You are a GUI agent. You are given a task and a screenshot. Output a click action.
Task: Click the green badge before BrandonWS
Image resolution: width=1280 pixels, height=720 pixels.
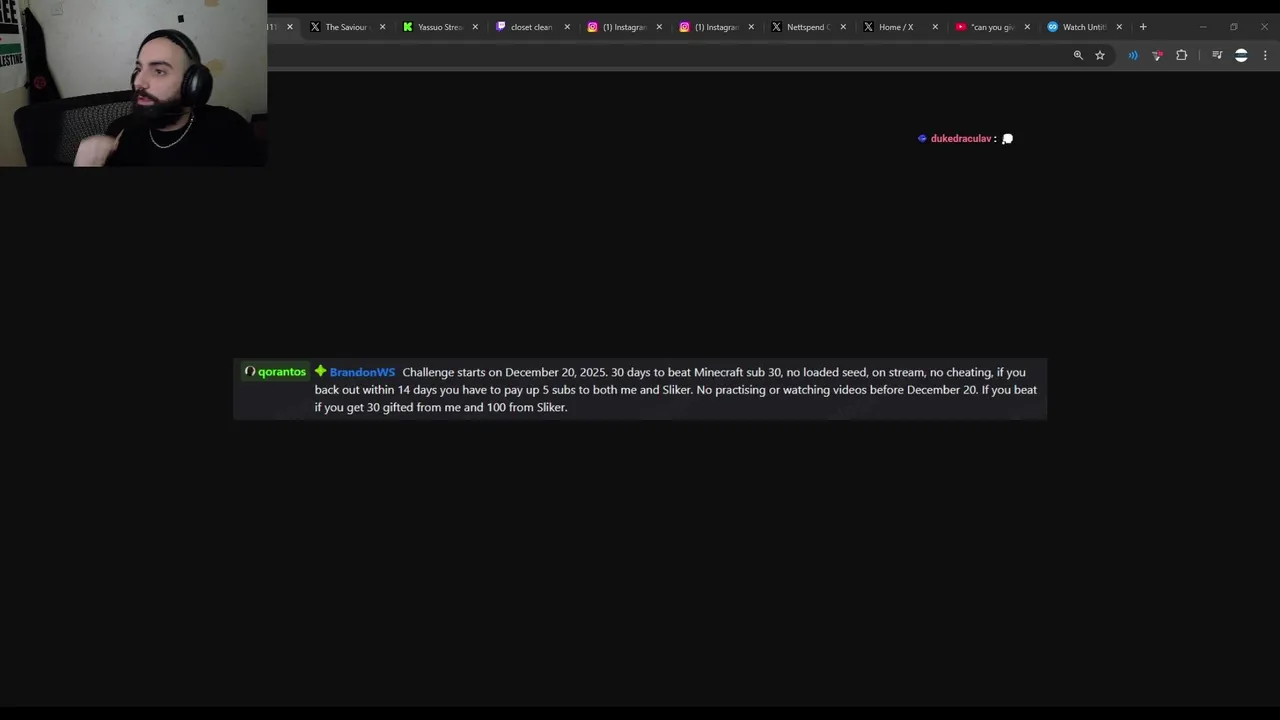321,371
